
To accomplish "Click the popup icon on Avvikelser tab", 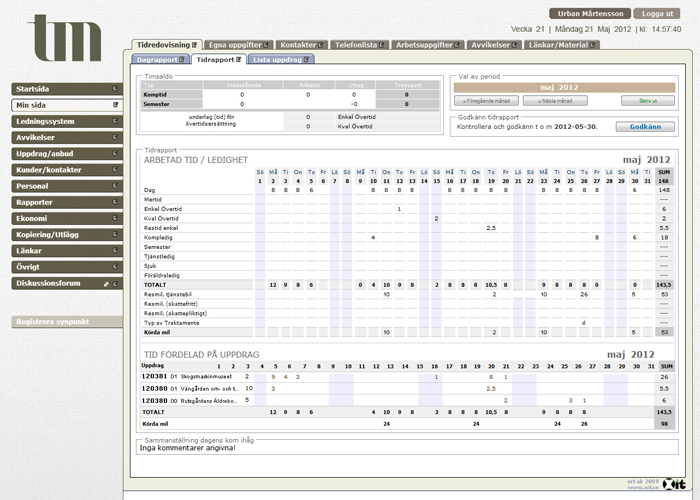I will [x=514, y=45].
